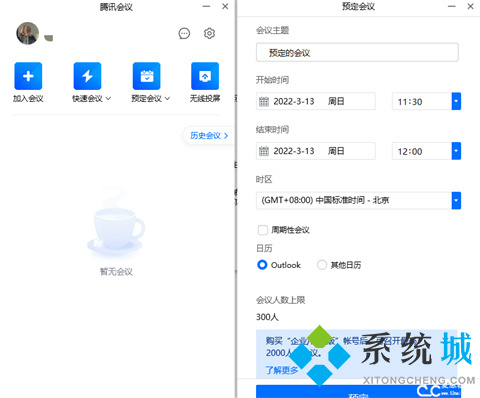Open the chat messages bubble icon

coord(184,33)
